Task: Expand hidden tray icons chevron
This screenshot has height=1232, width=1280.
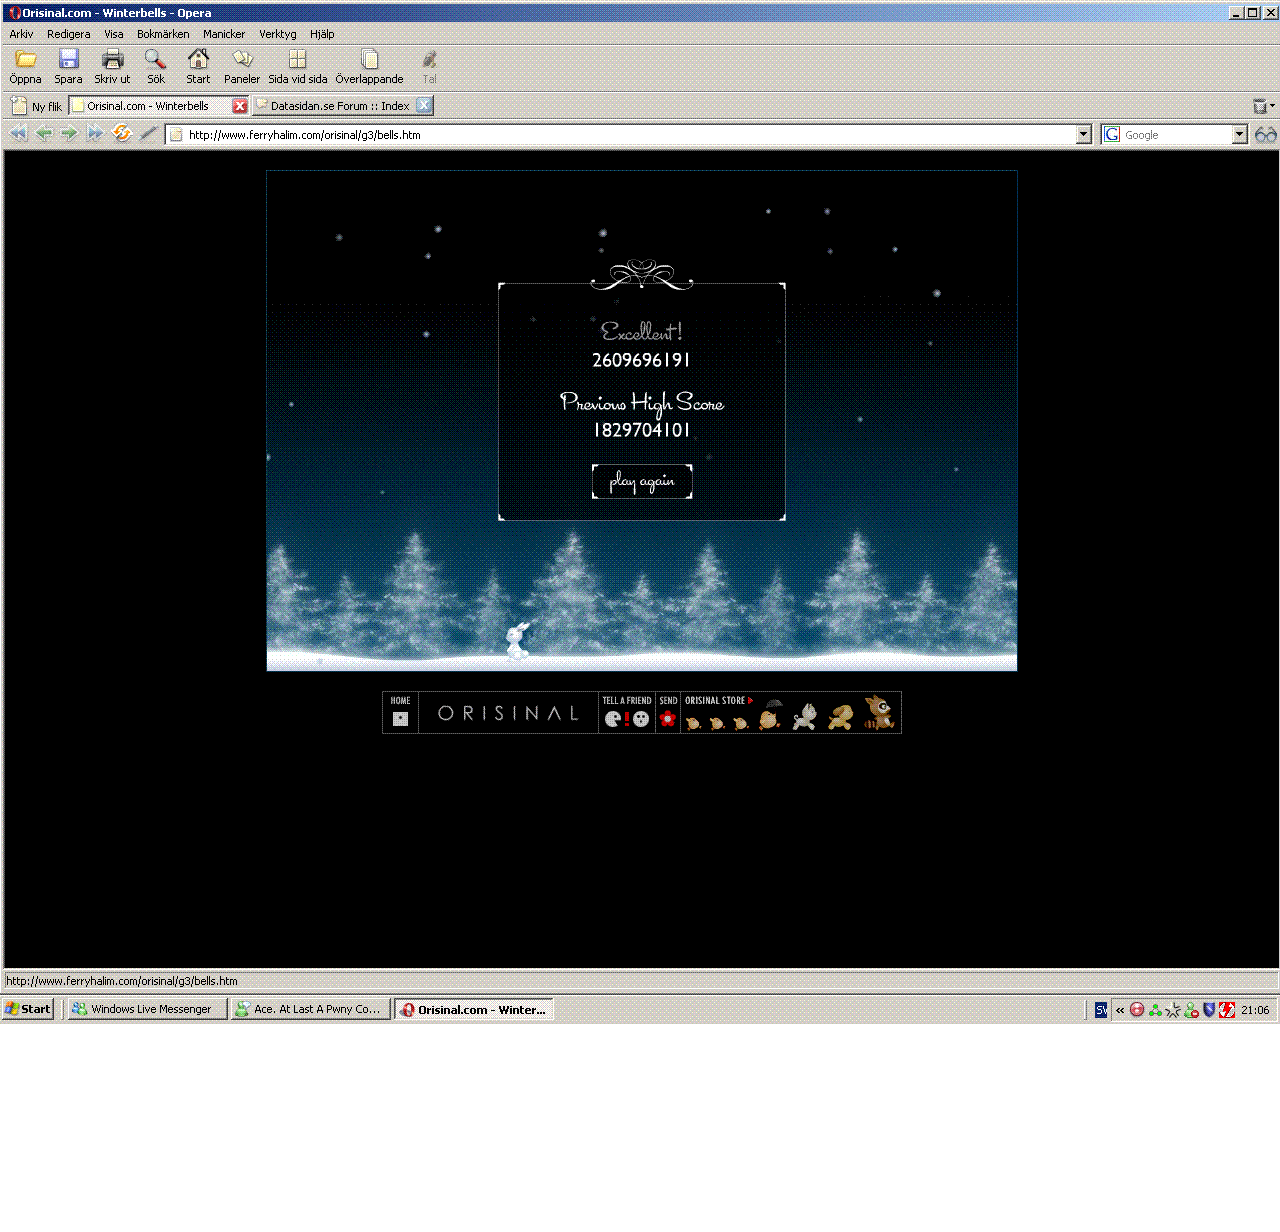Action: click(x=1120, y=1010)
